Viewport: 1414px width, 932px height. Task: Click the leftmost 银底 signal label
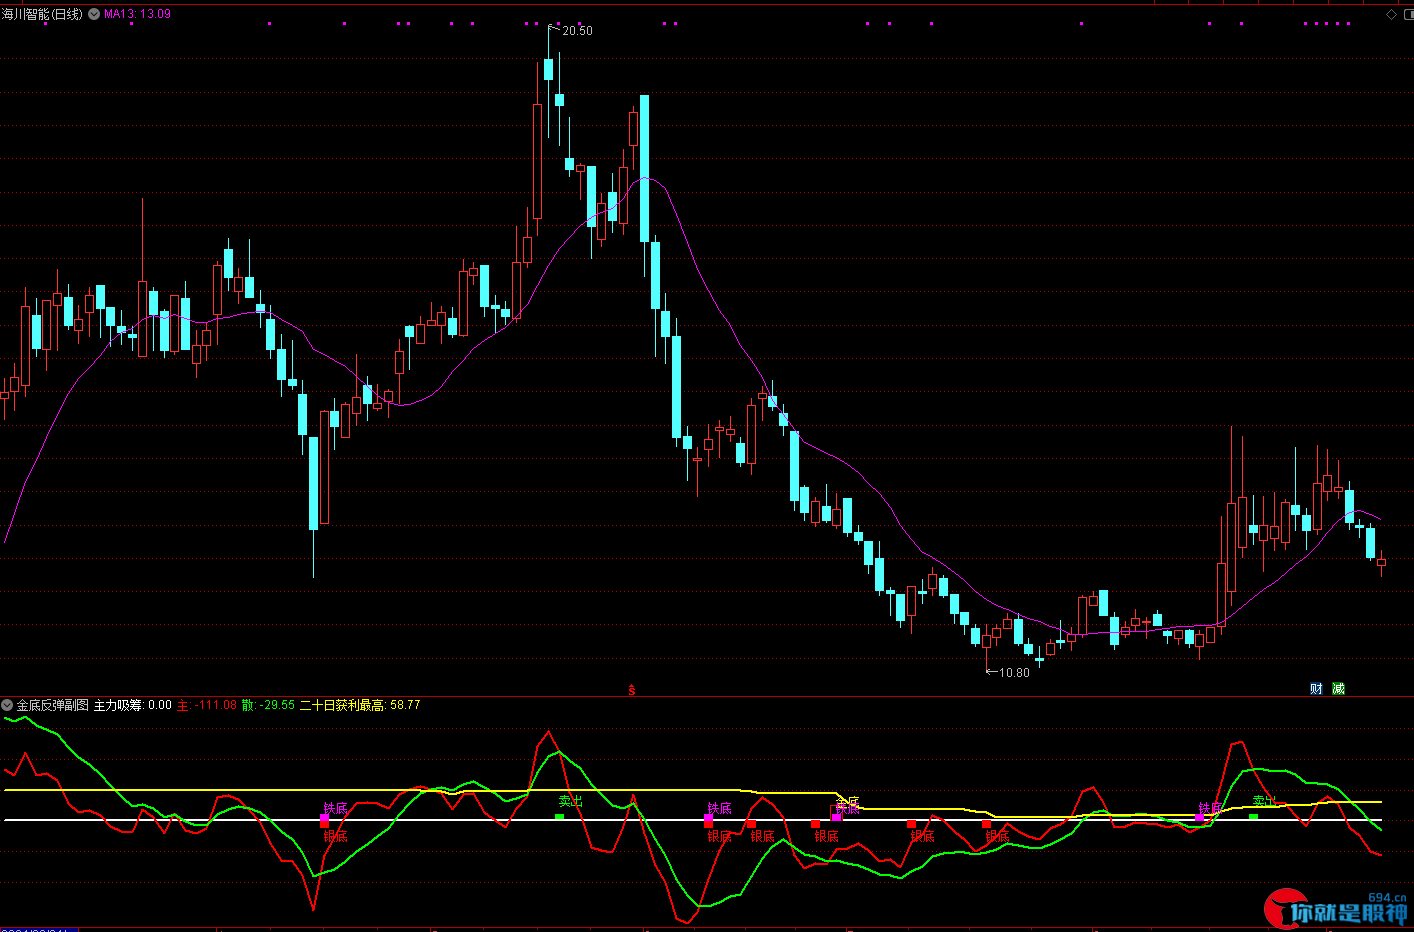pyautogui.click(x=336, y=836)
